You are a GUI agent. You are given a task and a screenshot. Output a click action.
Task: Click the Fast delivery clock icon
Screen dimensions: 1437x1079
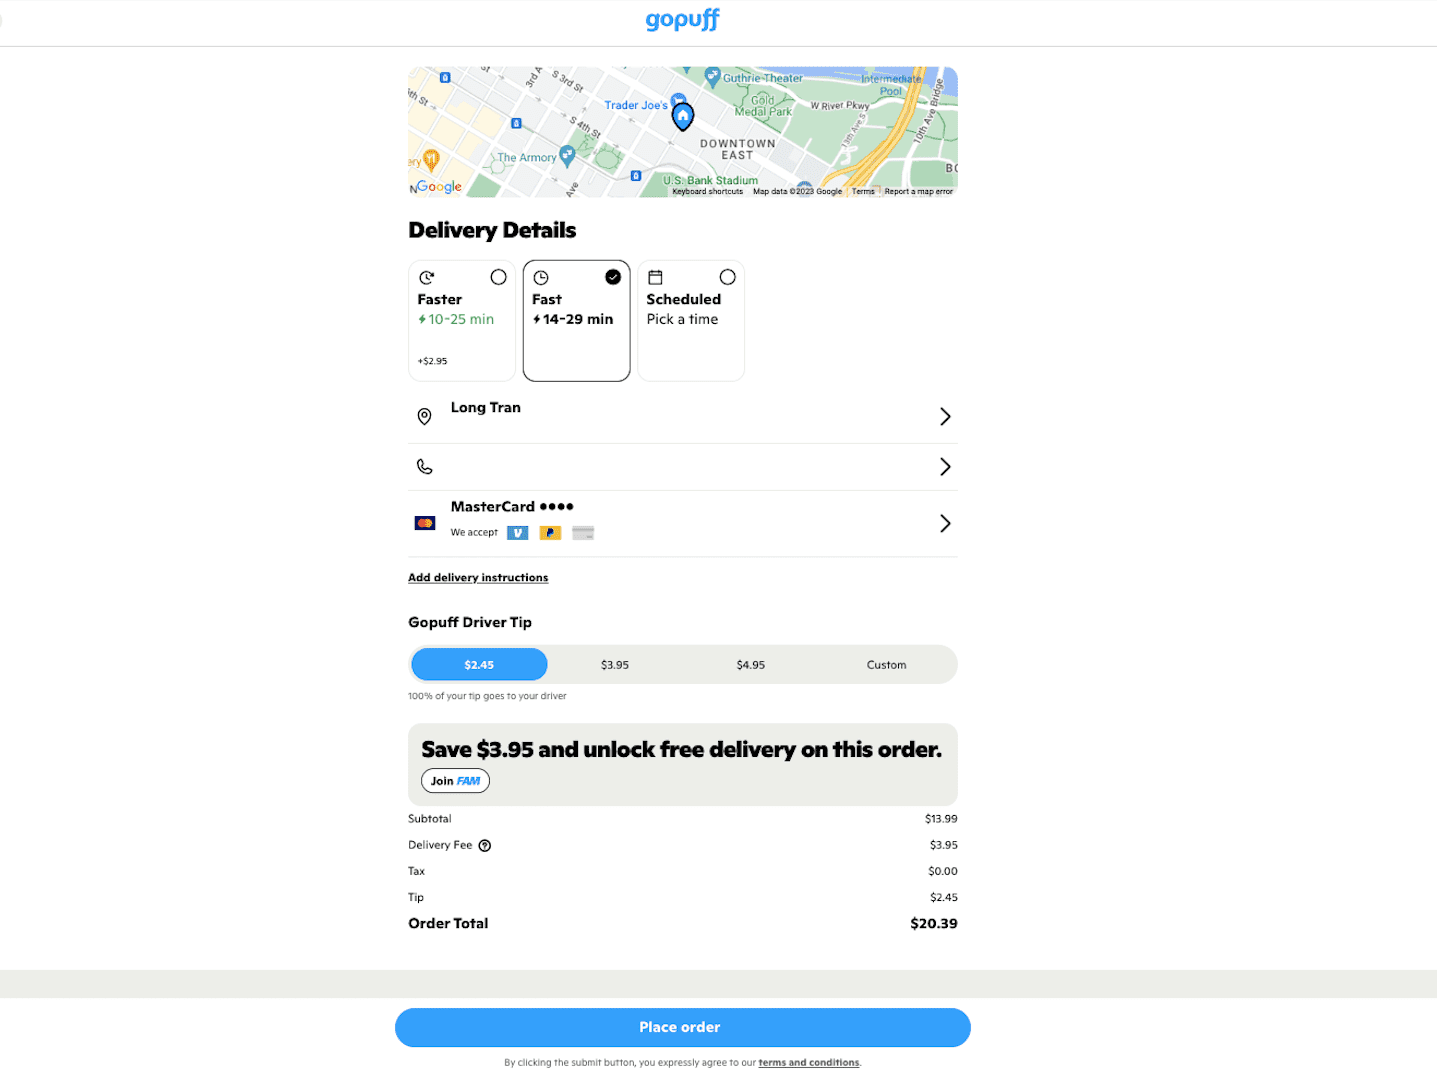pyautogui.click(x=541, y=277)
